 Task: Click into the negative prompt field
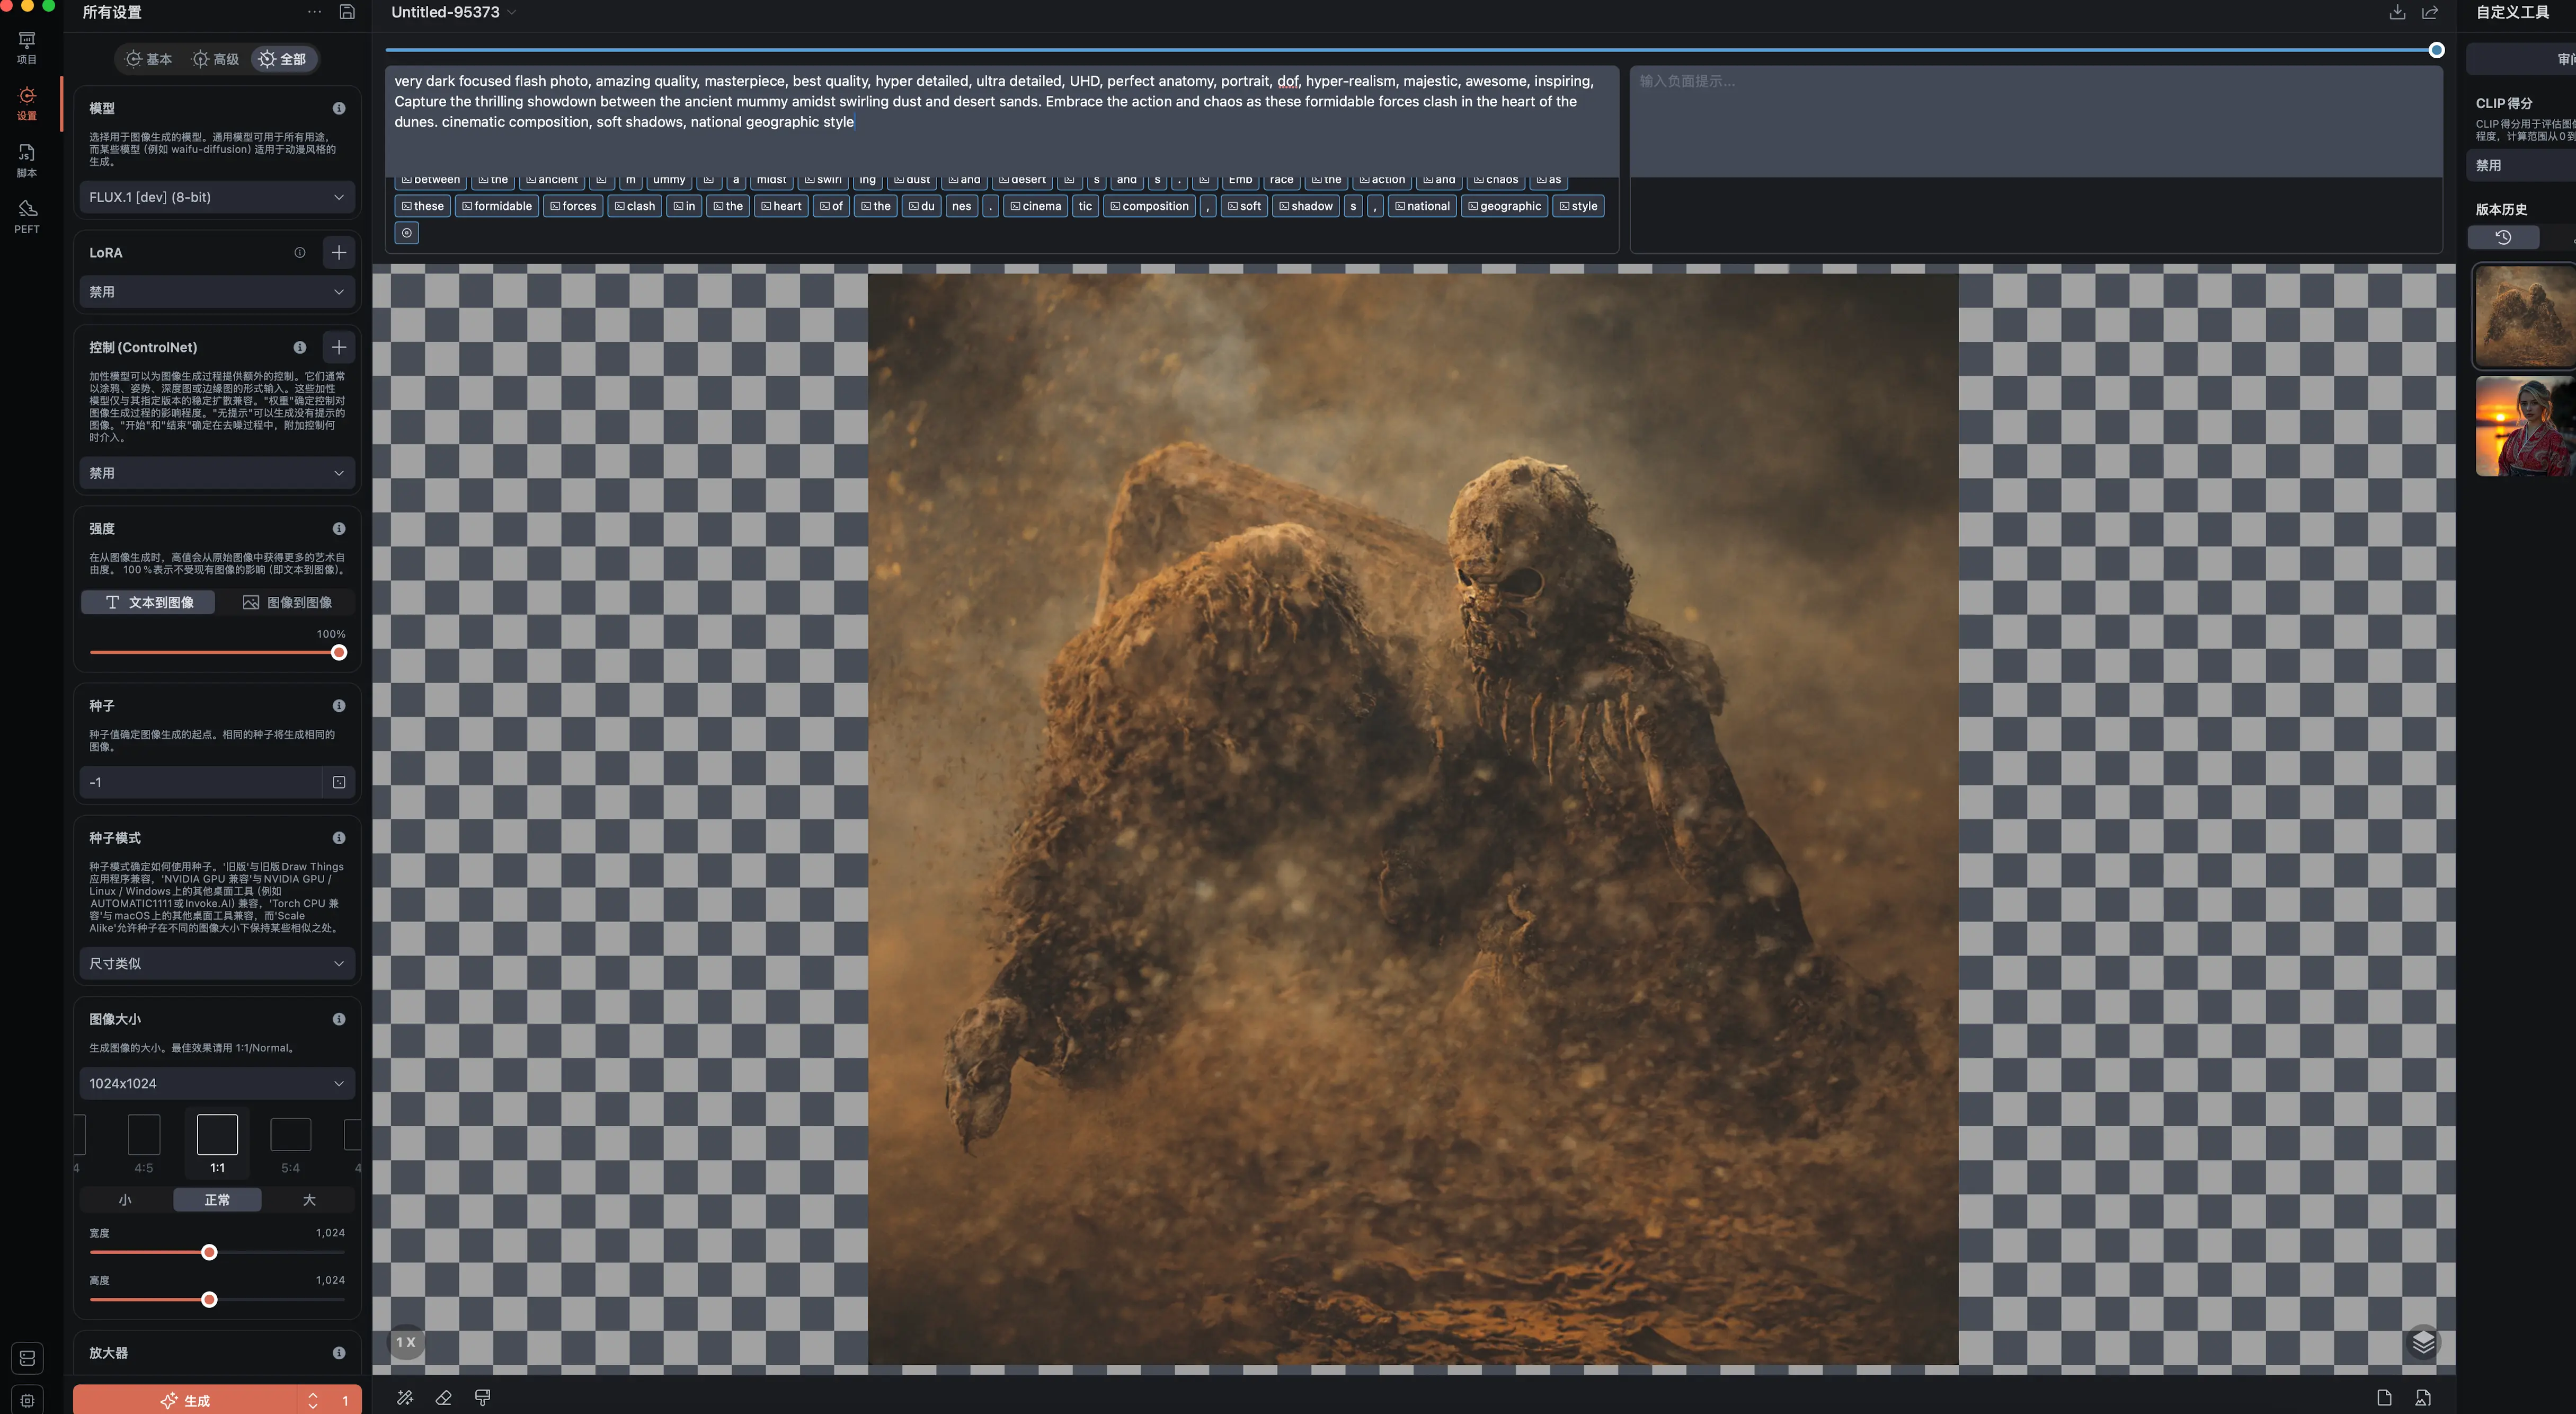point(2036,122)
